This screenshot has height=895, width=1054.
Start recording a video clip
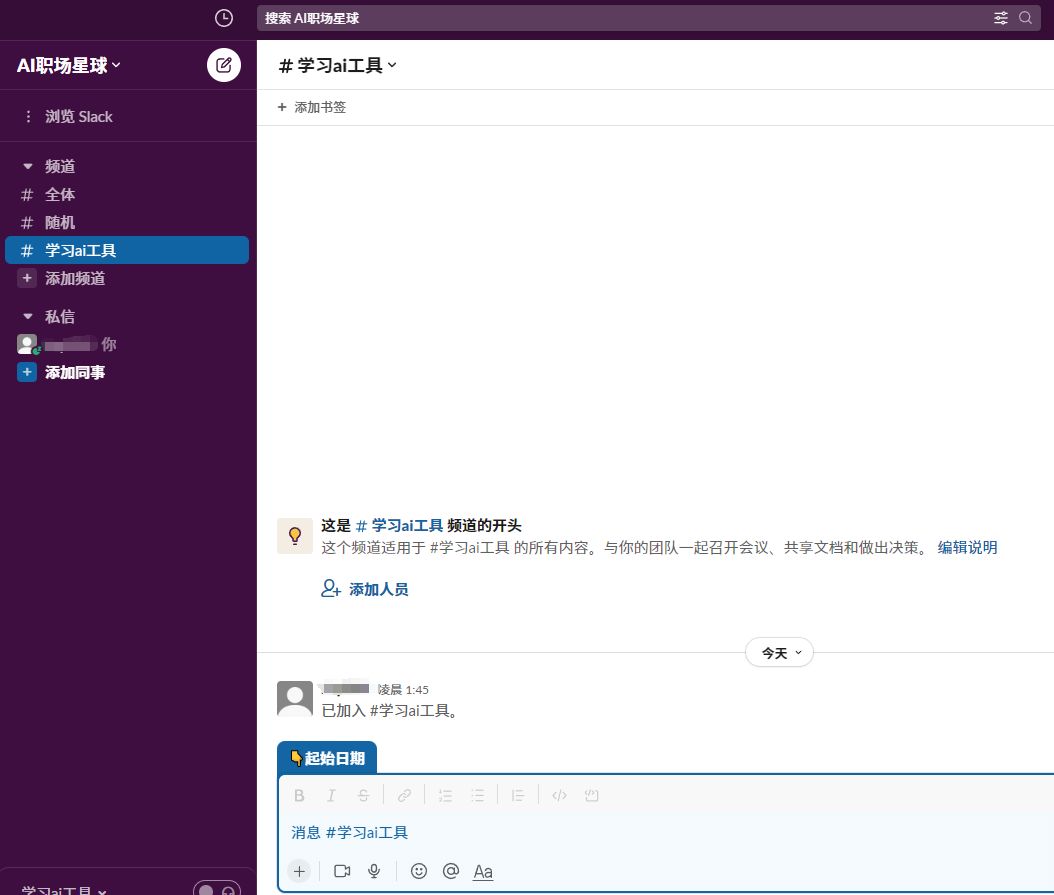pos(341,871)
